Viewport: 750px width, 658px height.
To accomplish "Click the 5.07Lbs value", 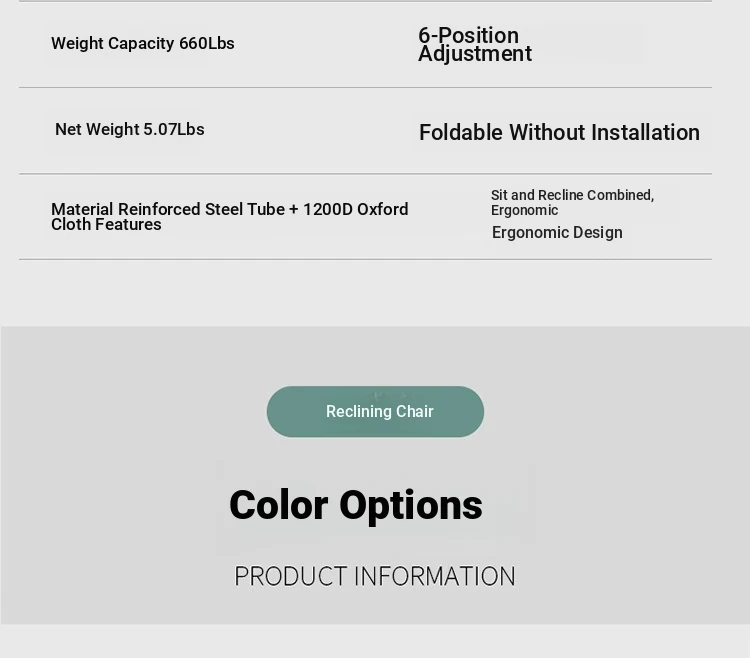I will coord(174,129).
